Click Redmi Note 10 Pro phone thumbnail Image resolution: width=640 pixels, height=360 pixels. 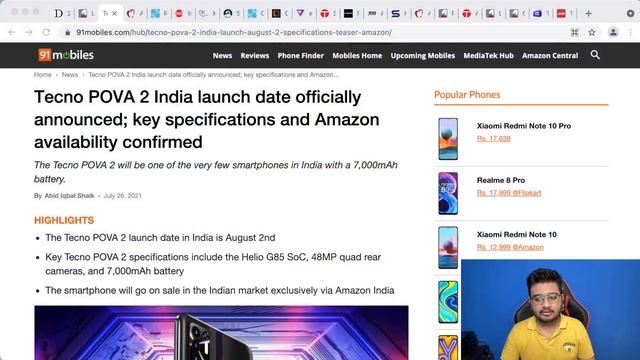(x=448, y=139)
